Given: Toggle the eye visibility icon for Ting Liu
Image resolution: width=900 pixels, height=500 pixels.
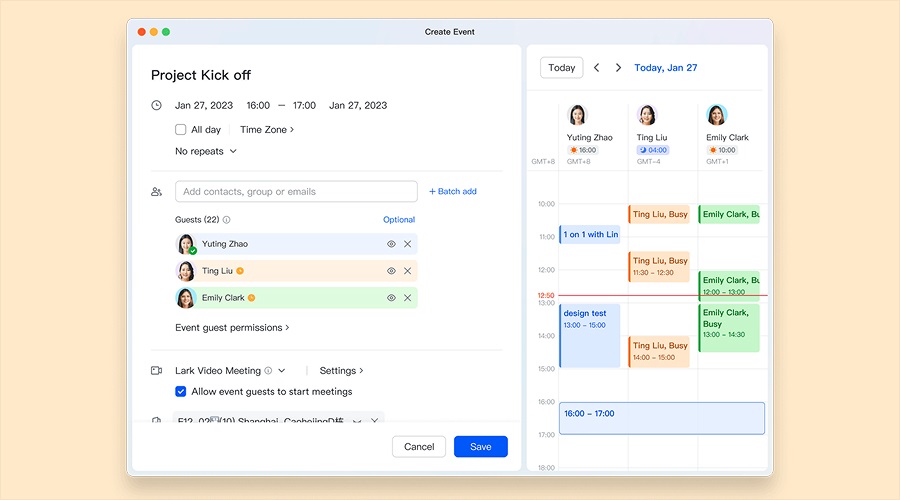Looking at the screenshot, I should tap(391, 271).
